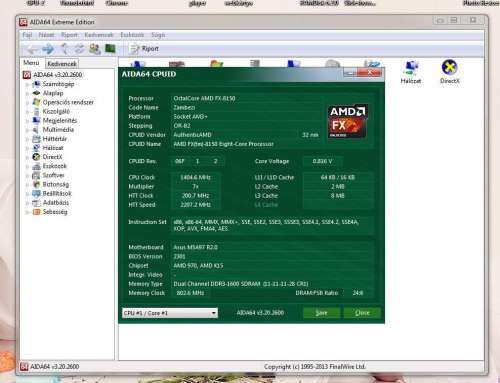500x383 pixels.
Task: Select the Operációs rendszer tree icon
Action: (x=36, y=102)
